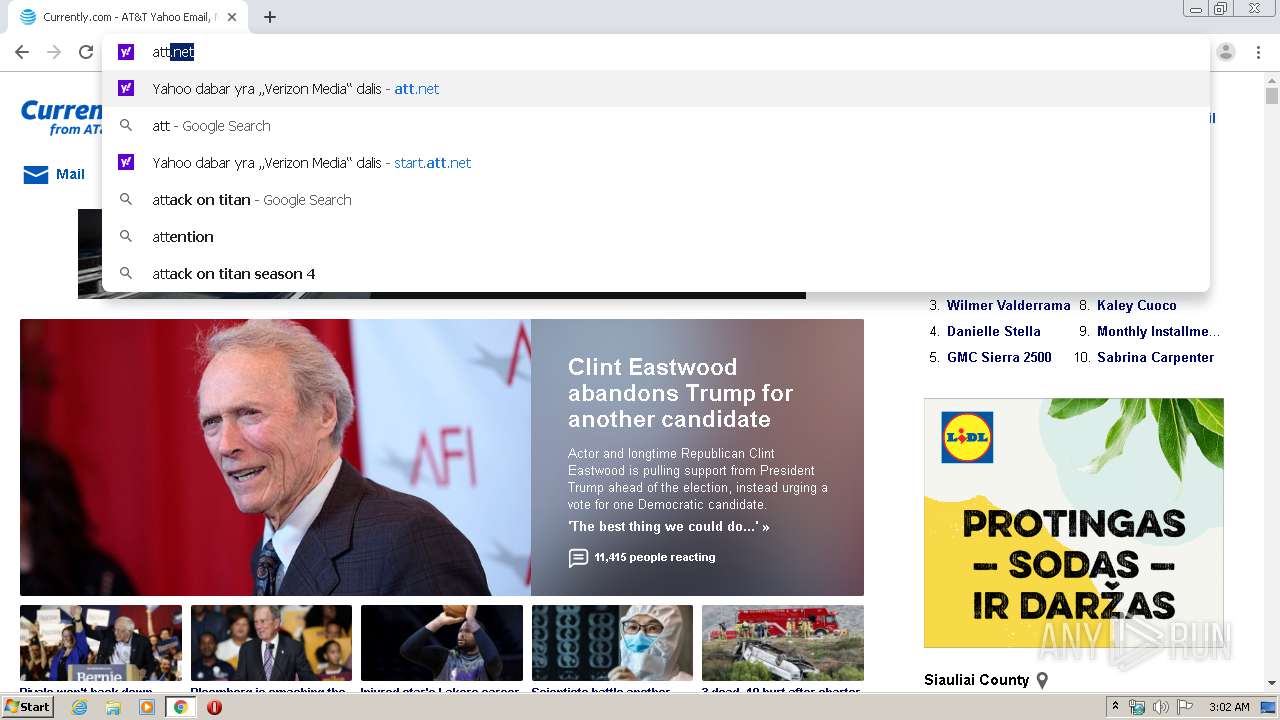Viewport: 1280px width, 720px height.
Task: Click Yahoo icon beside start.att.net suggestion
Action: coord(126,162)
